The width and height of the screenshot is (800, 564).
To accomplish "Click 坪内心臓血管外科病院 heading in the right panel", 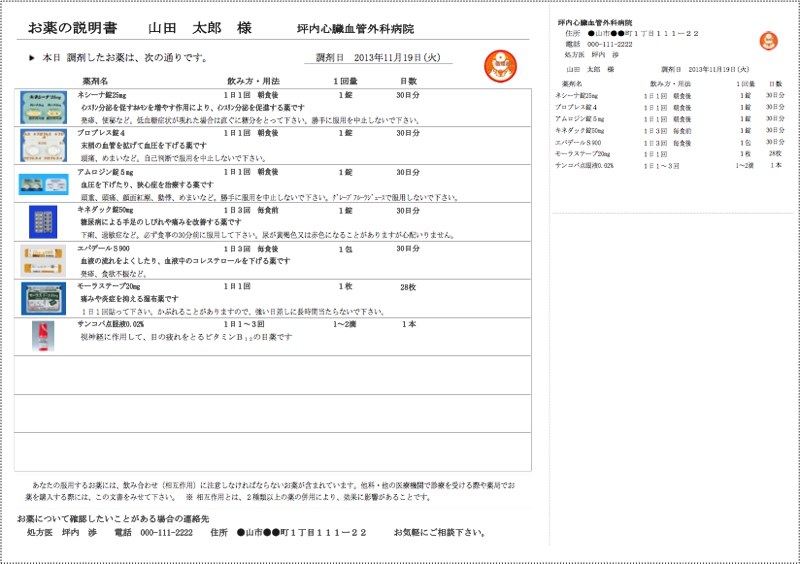I will (x=594, y=22).
